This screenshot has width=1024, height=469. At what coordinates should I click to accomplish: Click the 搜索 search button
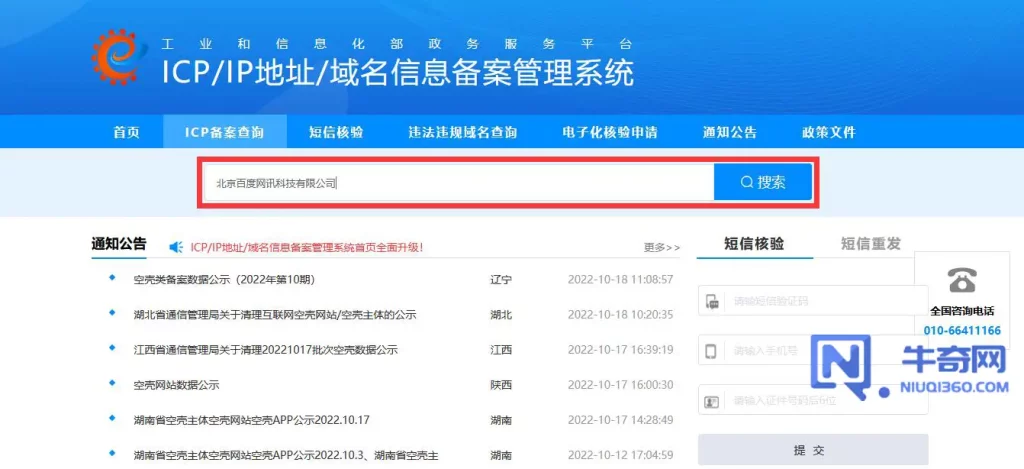click(x=763, y=182)
